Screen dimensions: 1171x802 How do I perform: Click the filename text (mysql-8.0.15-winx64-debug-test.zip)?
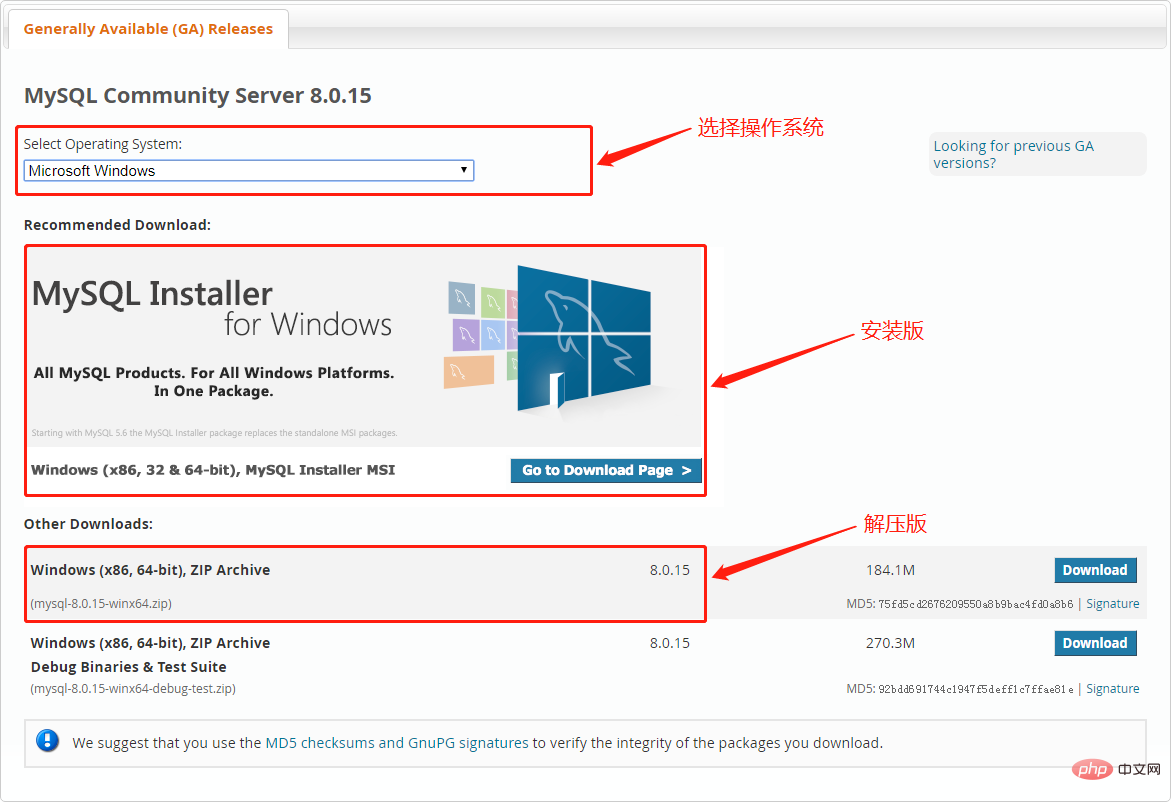pyautogui.click(x=133, y=688)
